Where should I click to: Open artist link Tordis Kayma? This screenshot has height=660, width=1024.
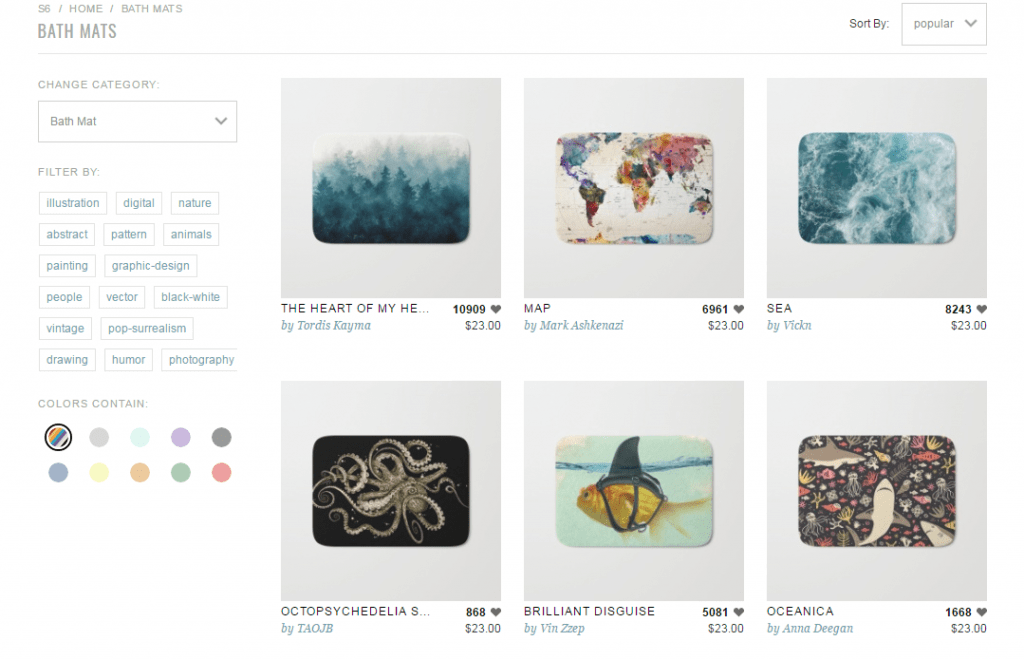pos(334,325)
